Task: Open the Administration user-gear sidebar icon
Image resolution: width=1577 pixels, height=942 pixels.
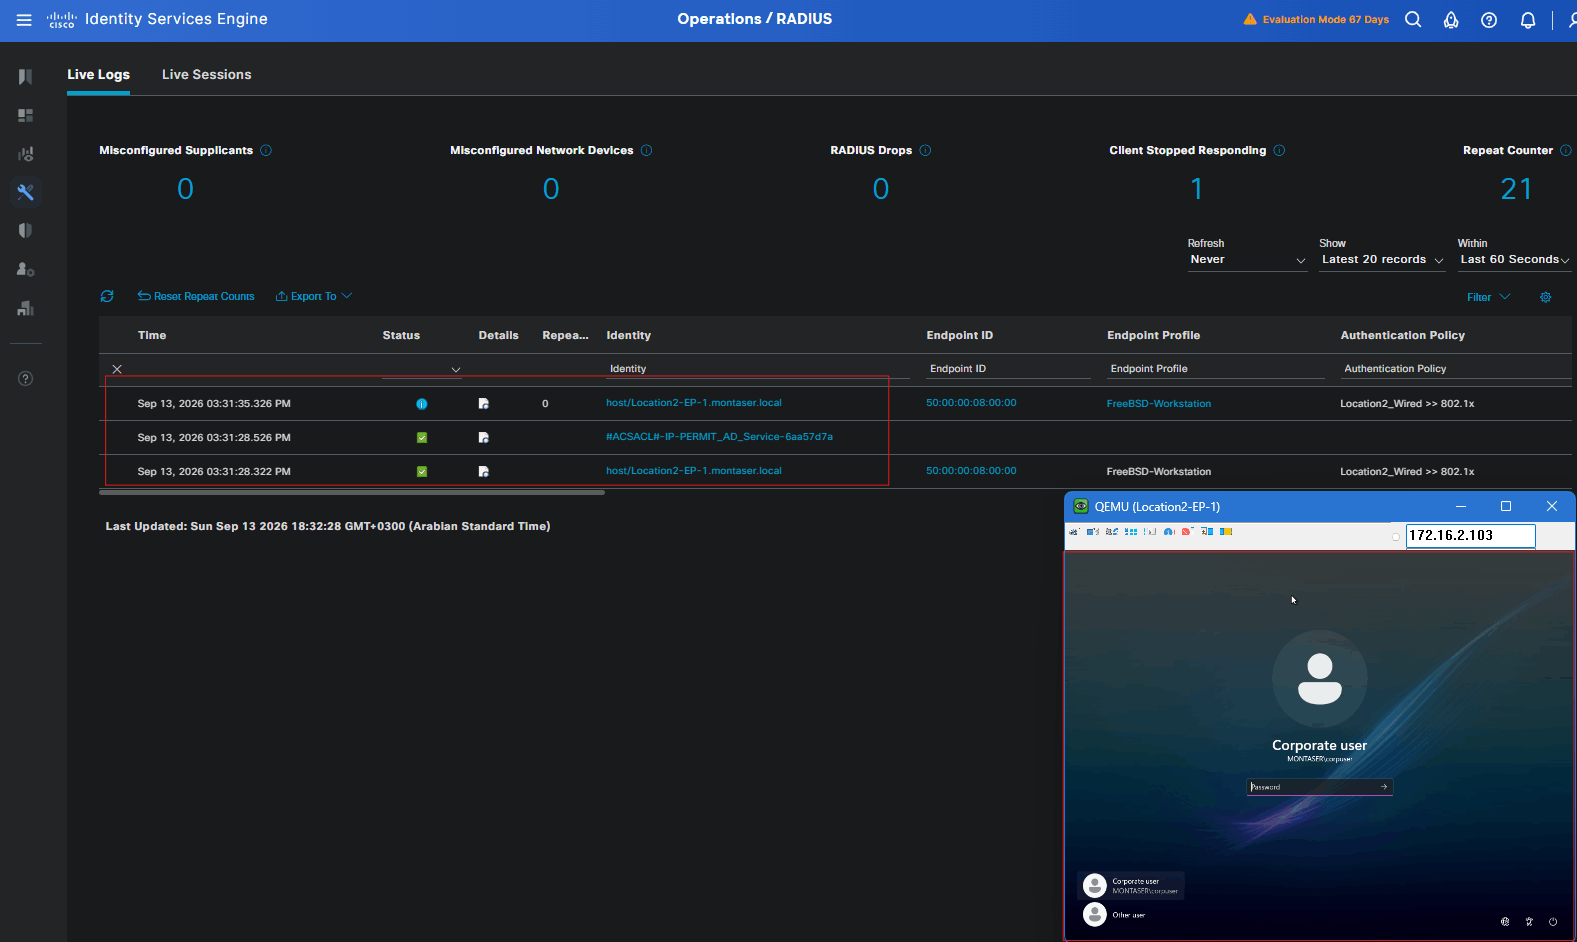Action: coord(26,270)
